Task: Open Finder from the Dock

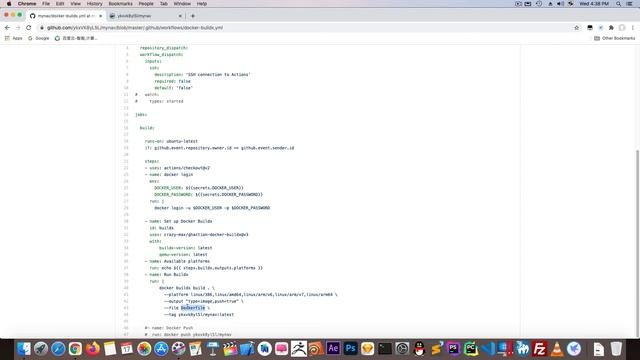Action: tap(24, 349)
